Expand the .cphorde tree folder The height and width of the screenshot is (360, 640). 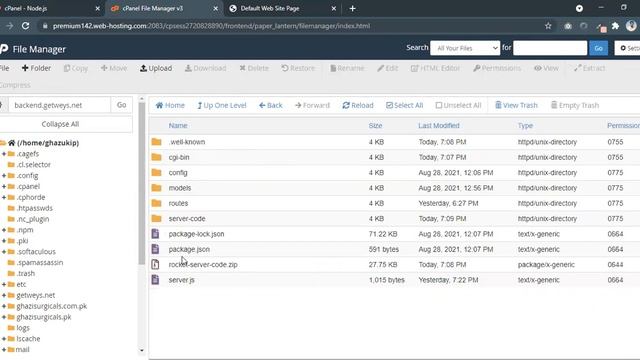(x=4, y=197)
